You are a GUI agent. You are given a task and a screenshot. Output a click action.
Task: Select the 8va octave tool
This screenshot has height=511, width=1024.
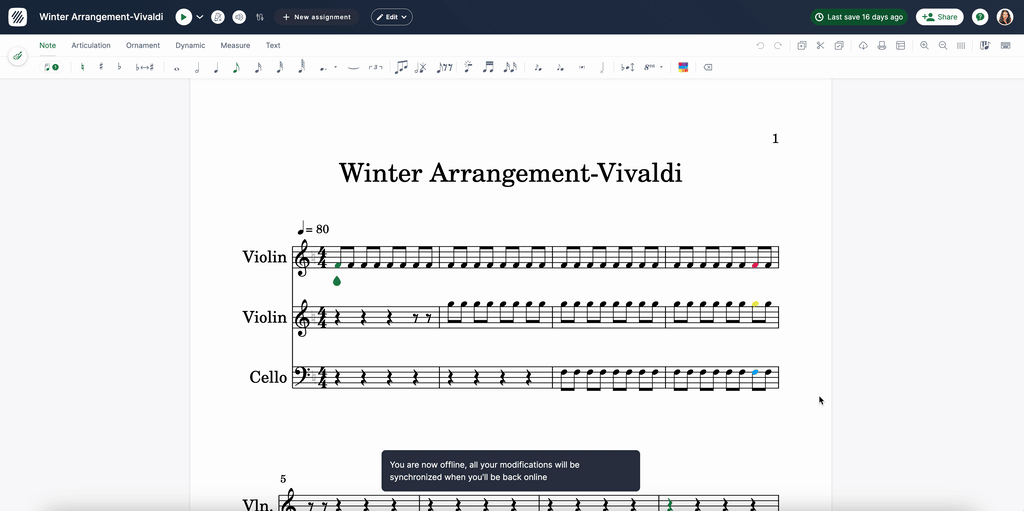[650, 67]
